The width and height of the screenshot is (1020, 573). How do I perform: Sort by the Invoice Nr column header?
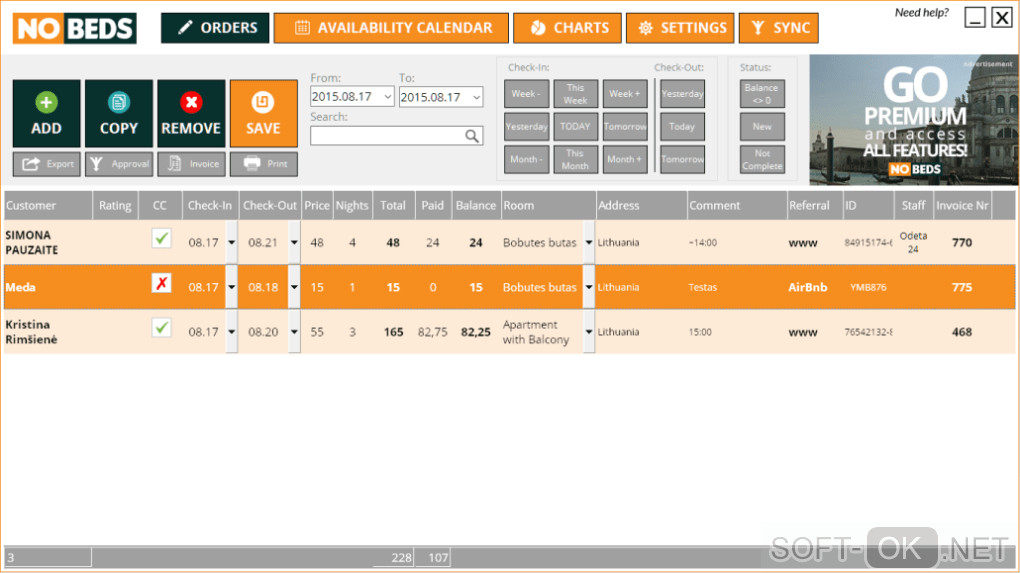(x=962, y=206)
